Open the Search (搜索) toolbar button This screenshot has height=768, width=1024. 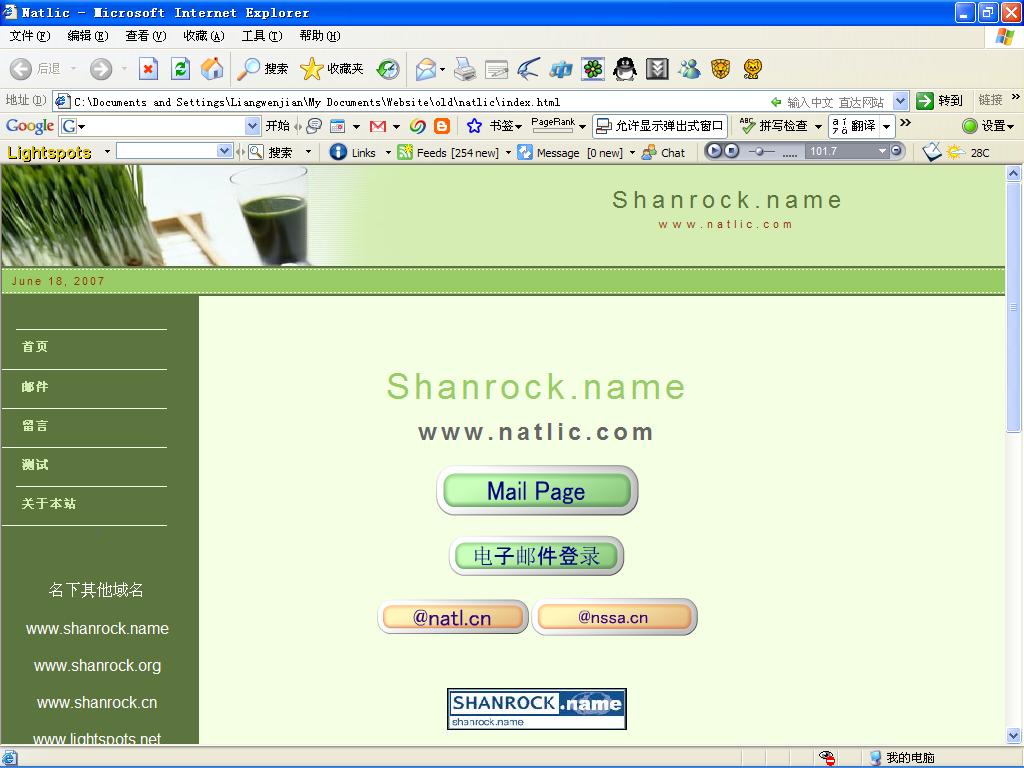pos(263,69)
